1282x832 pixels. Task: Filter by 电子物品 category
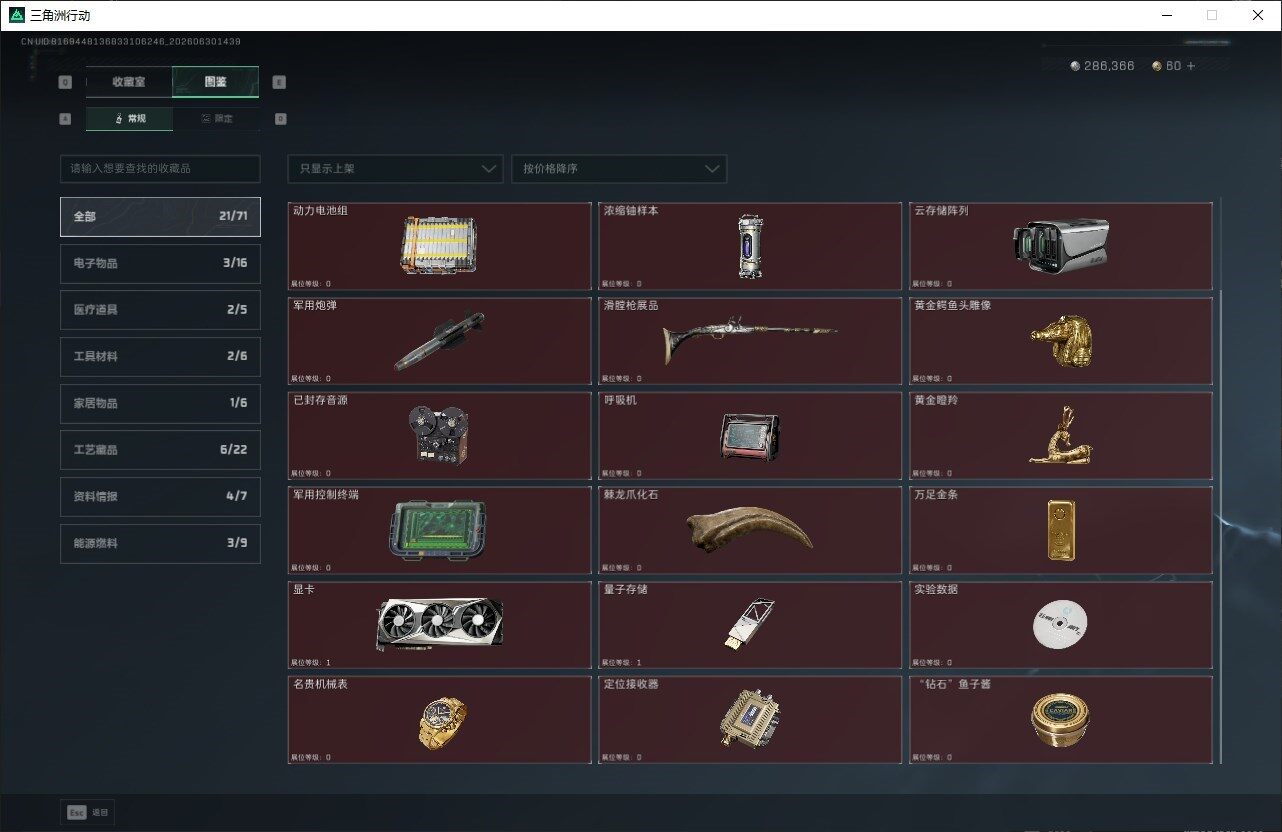(x=160, y=263)
